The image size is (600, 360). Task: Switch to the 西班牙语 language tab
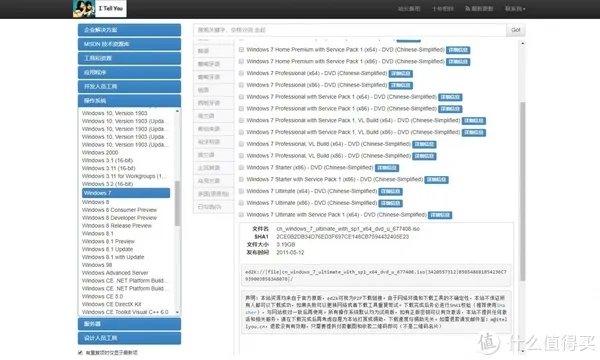[214, 103]
